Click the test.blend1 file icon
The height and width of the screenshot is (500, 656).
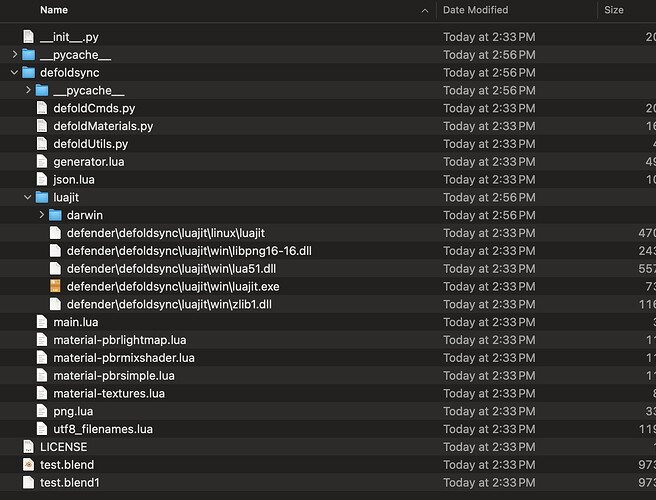click(x=28, y=483)
